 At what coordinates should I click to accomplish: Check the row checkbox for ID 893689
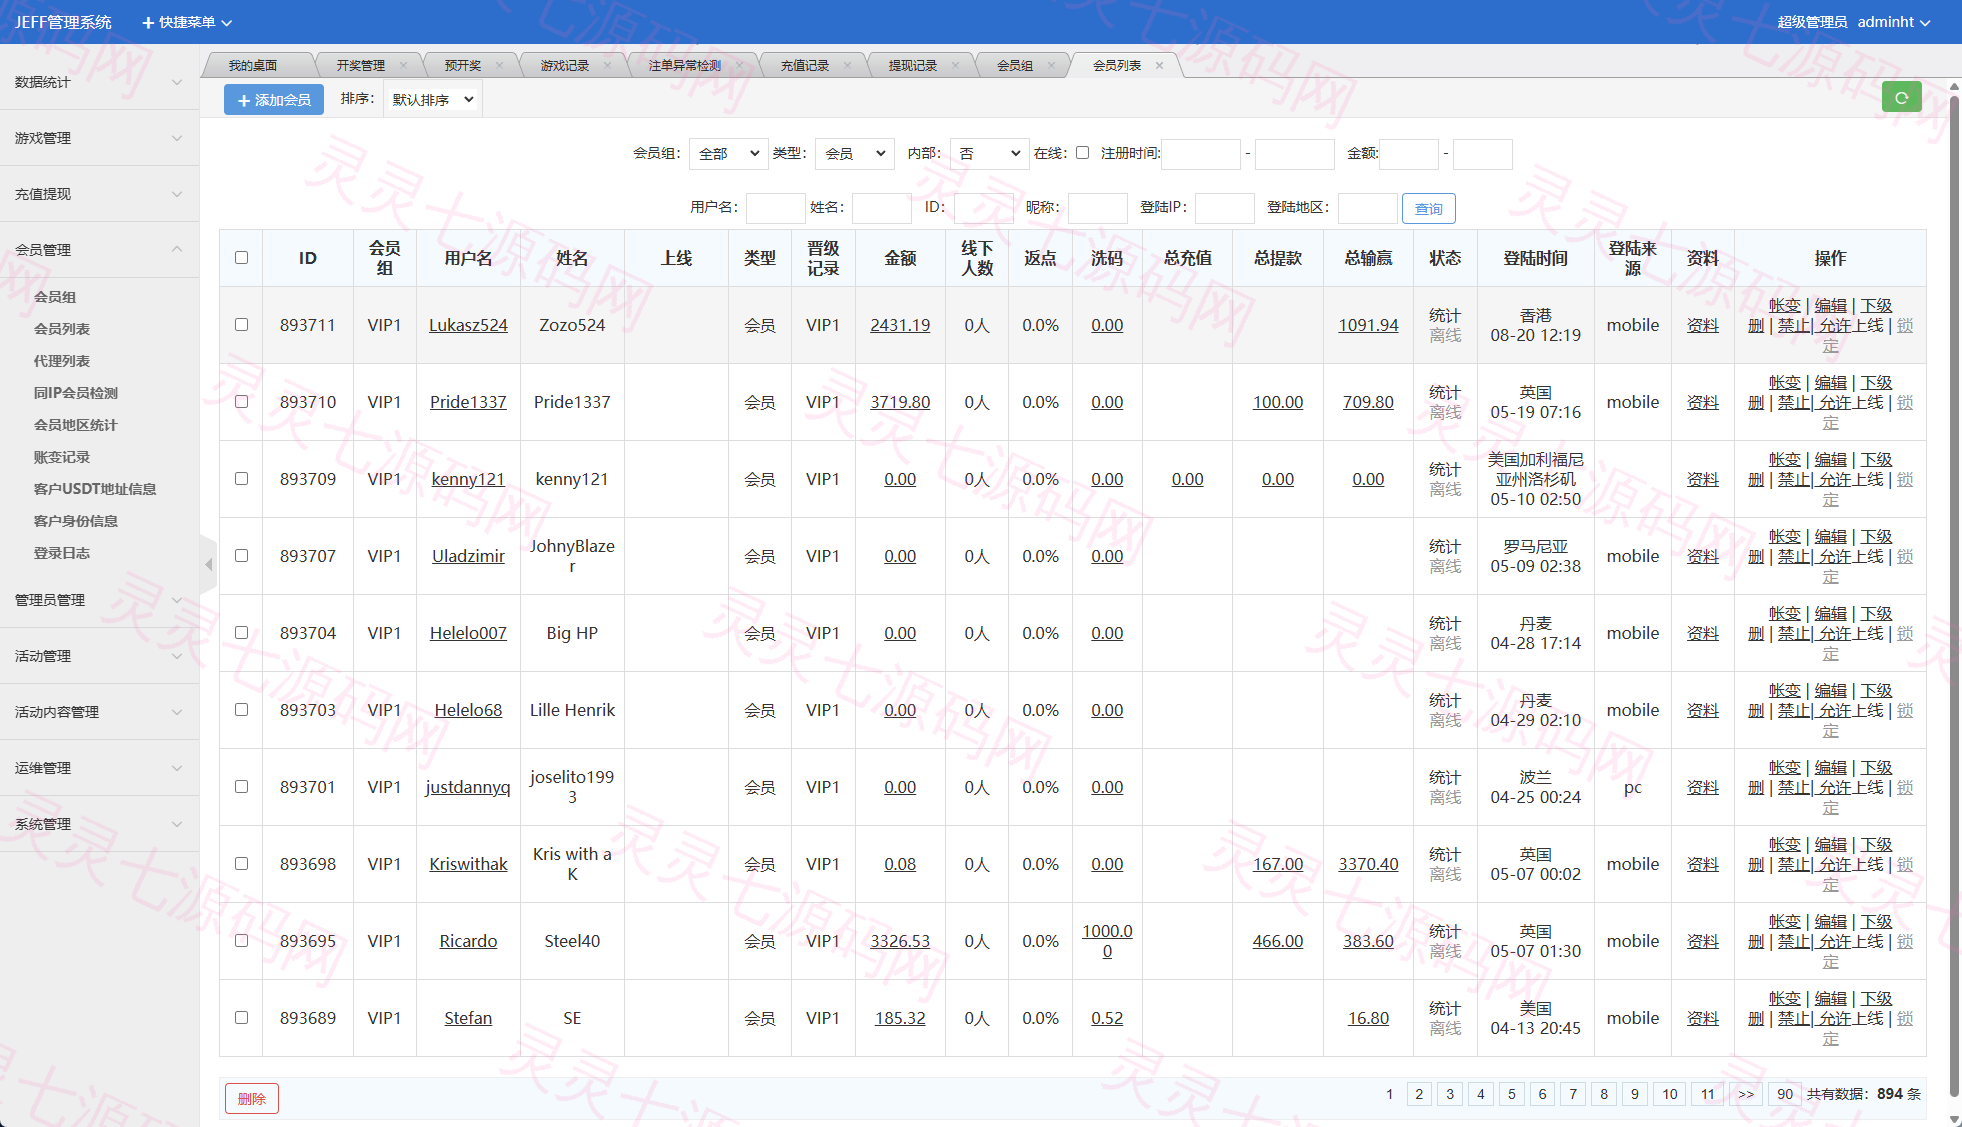coord(241,1018)
